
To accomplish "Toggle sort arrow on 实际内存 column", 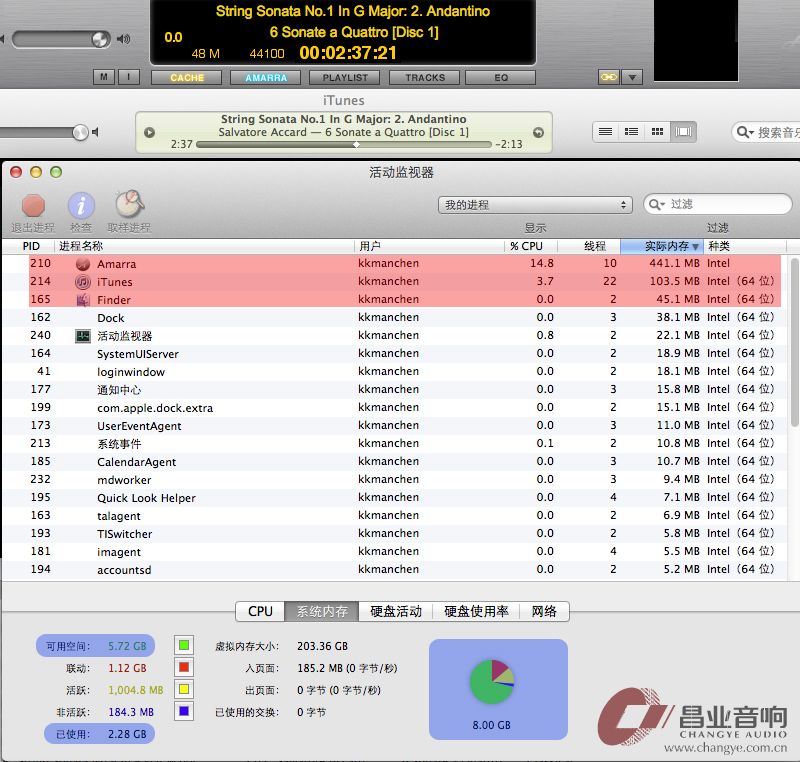I will coord(695,247).
